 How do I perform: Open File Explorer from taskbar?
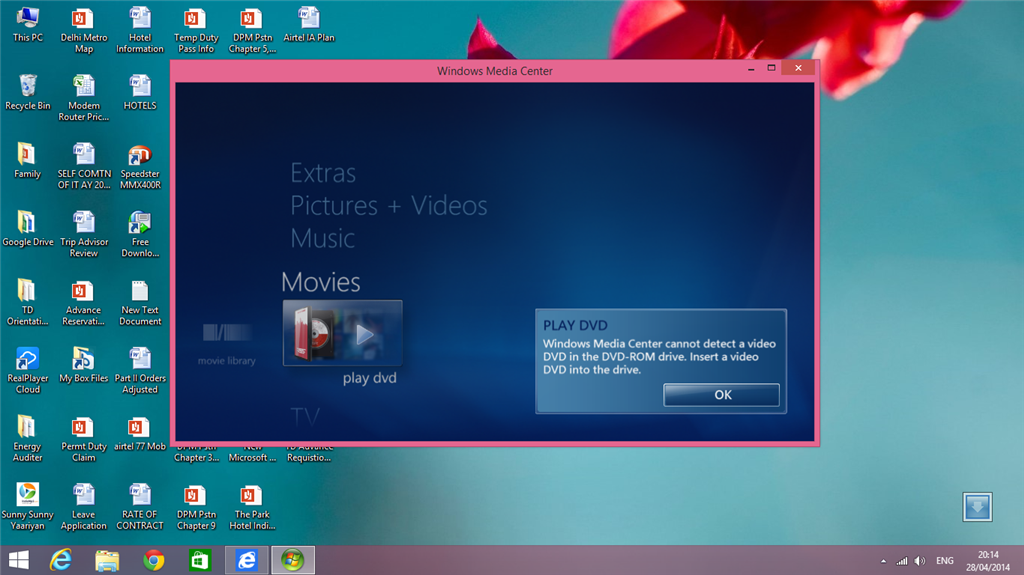click(x=107, y=560)
